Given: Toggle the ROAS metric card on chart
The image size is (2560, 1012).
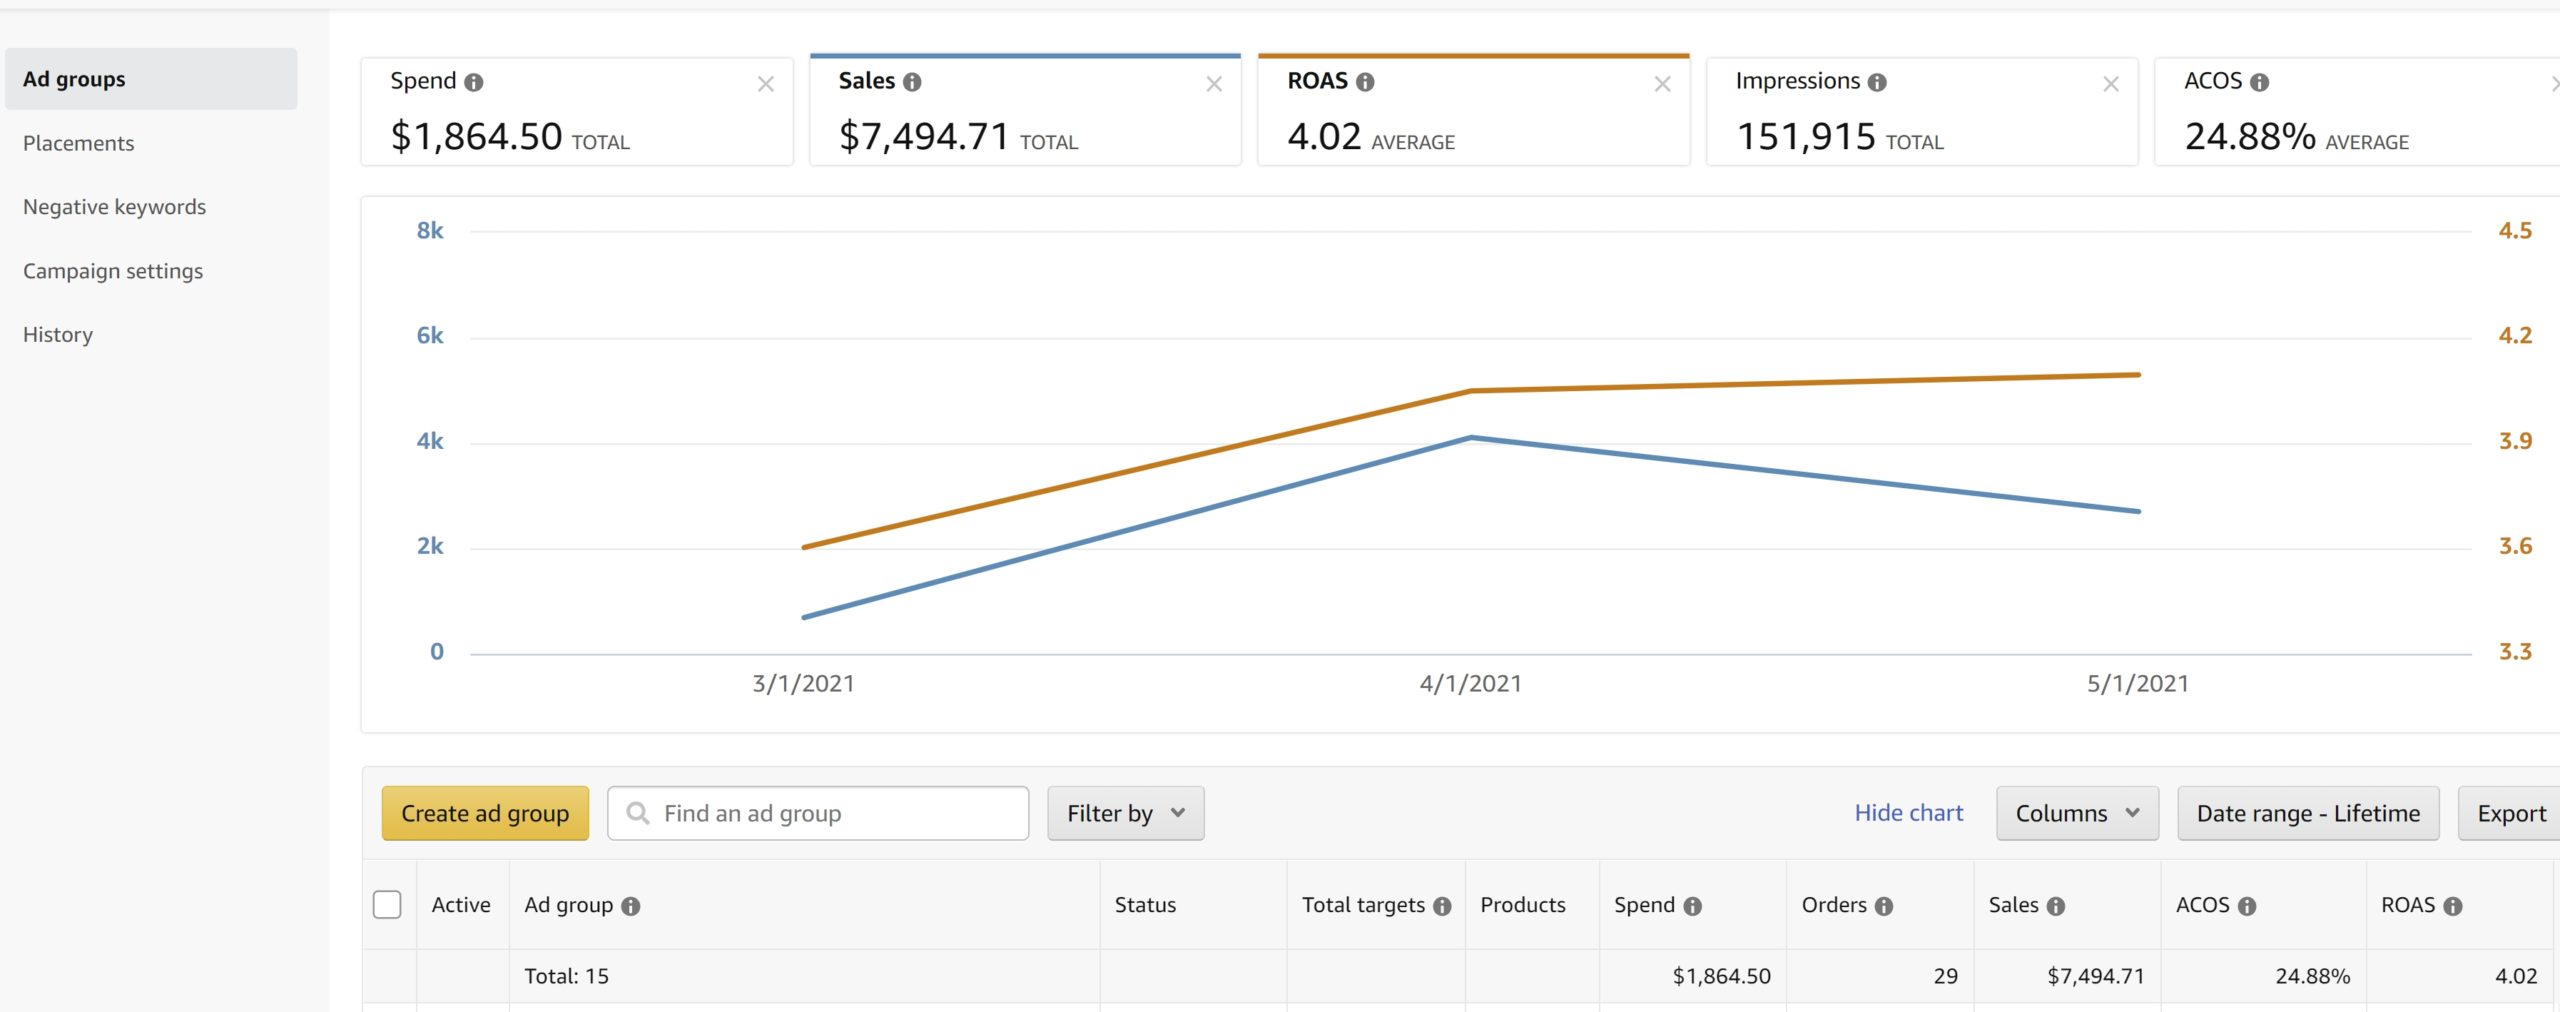Looking at the screenshot, I should (x=1474, y=110).
